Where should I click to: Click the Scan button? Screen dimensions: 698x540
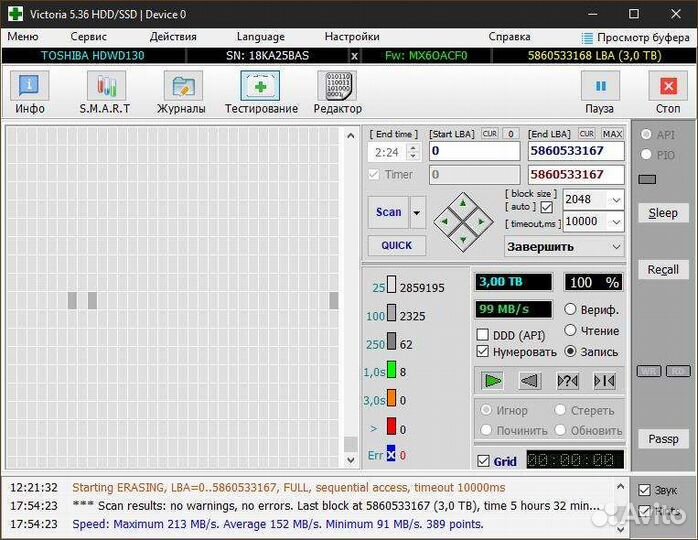[388, 212]
